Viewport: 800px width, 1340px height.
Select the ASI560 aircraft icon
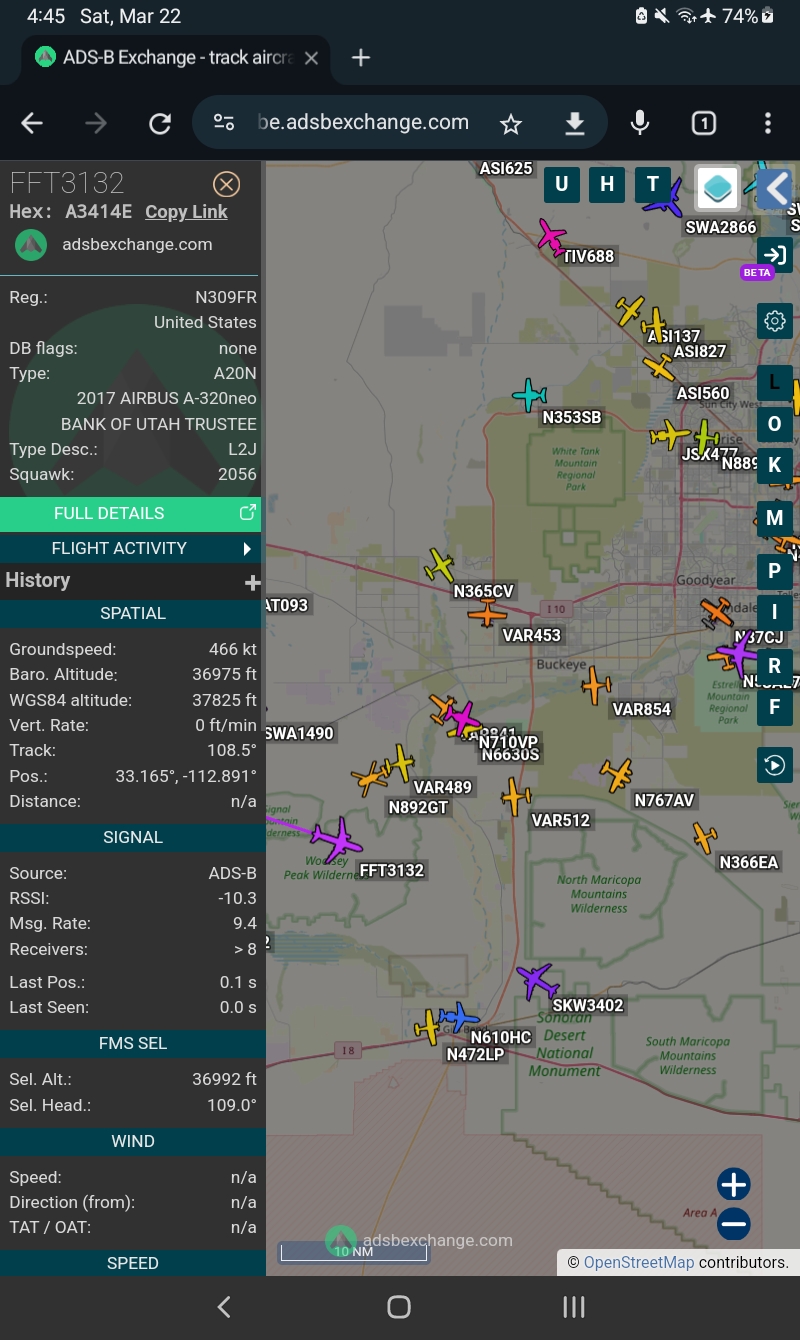pyautogui.click(x=659, y=367)
